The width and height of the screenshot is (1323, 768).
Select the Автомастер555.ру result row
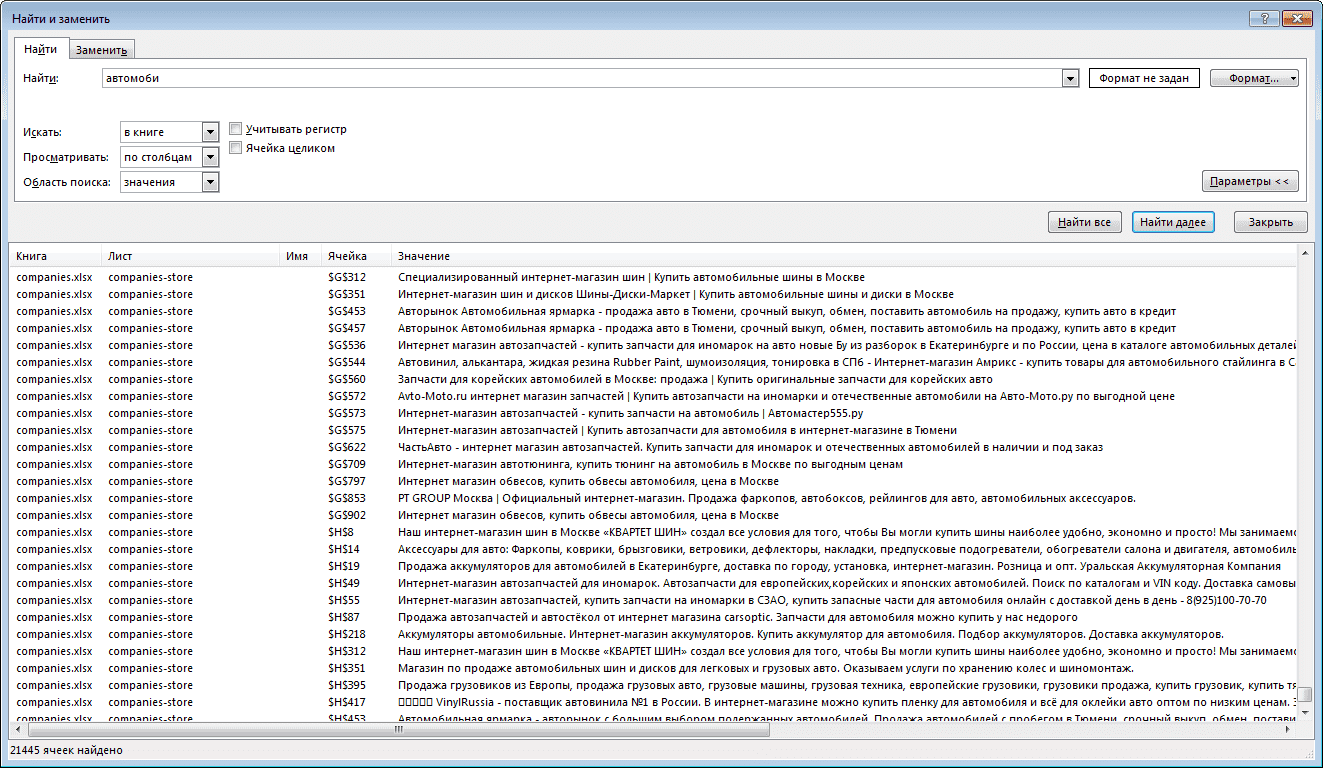tap(653, 413)
